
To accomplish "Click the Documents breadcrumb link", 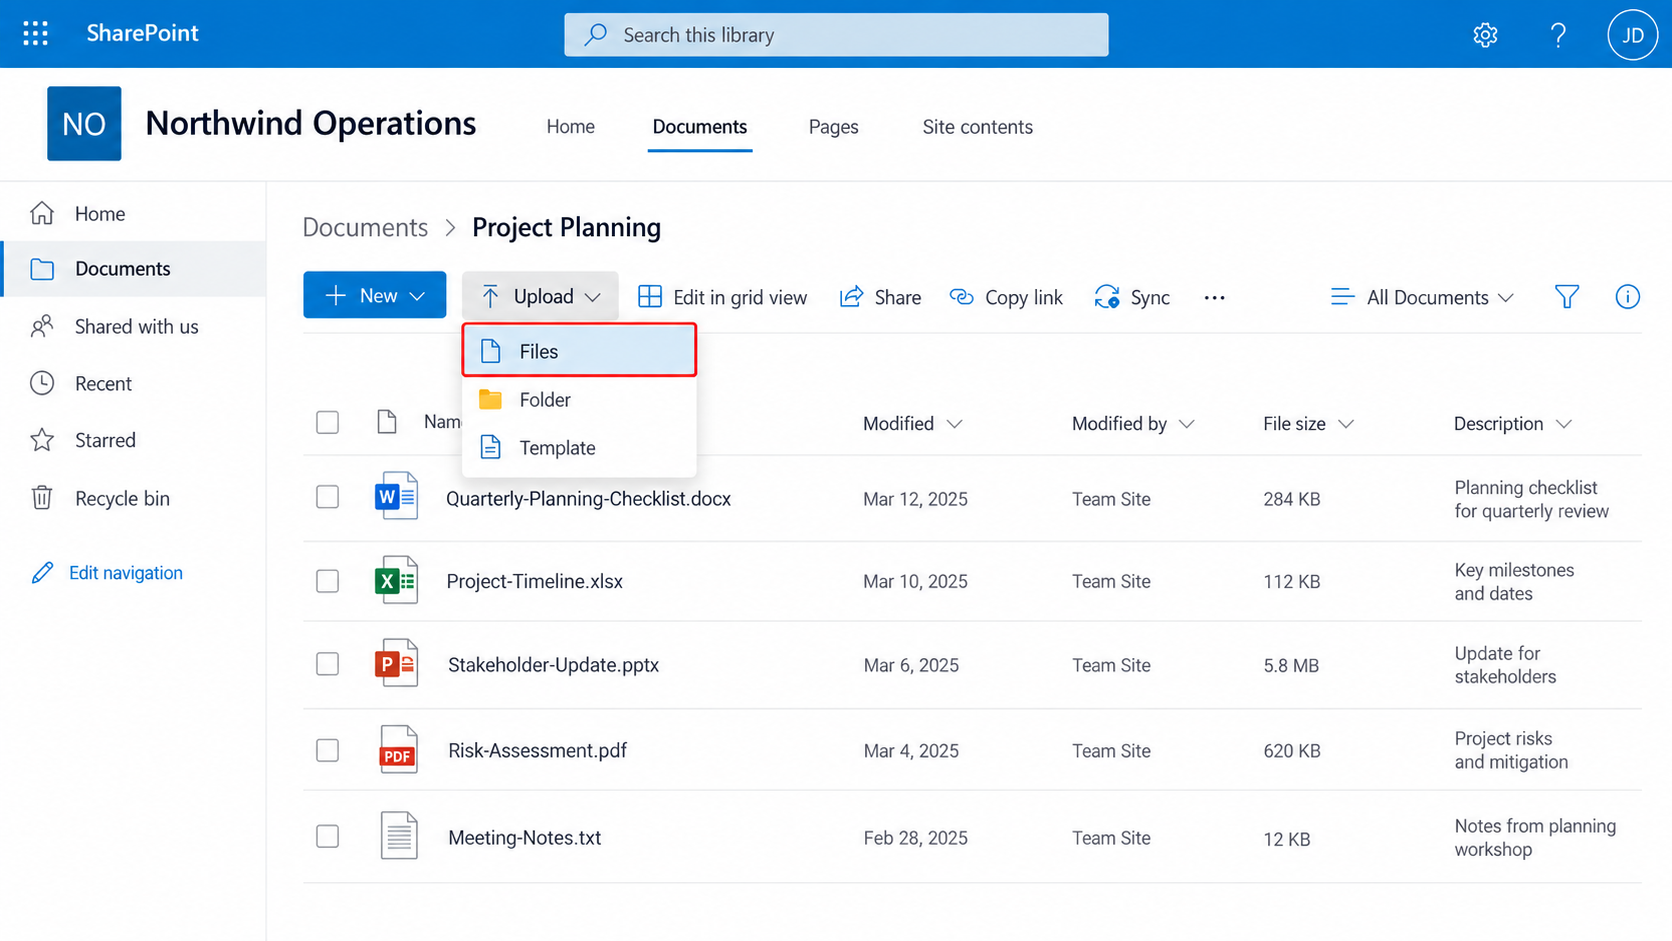I will click(x=365, y=227).
